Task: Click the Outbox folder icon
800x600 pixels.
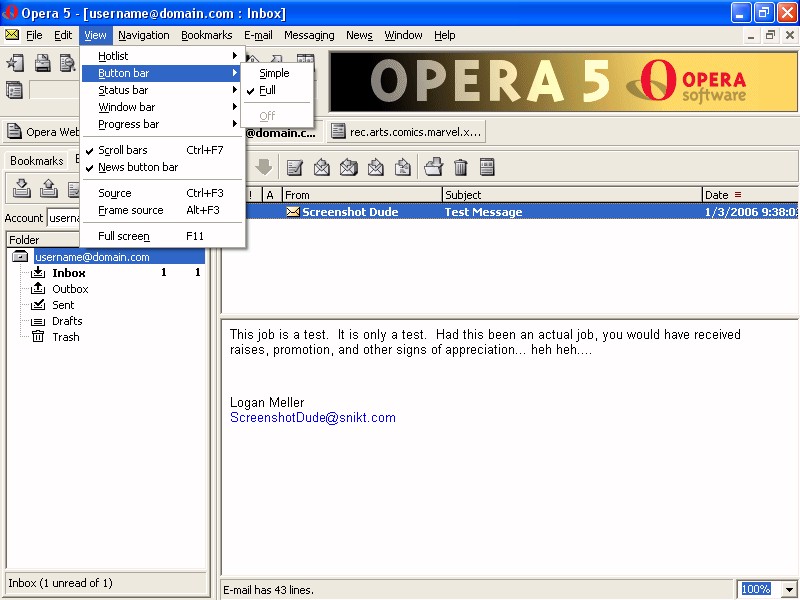Action: (38, 289)
